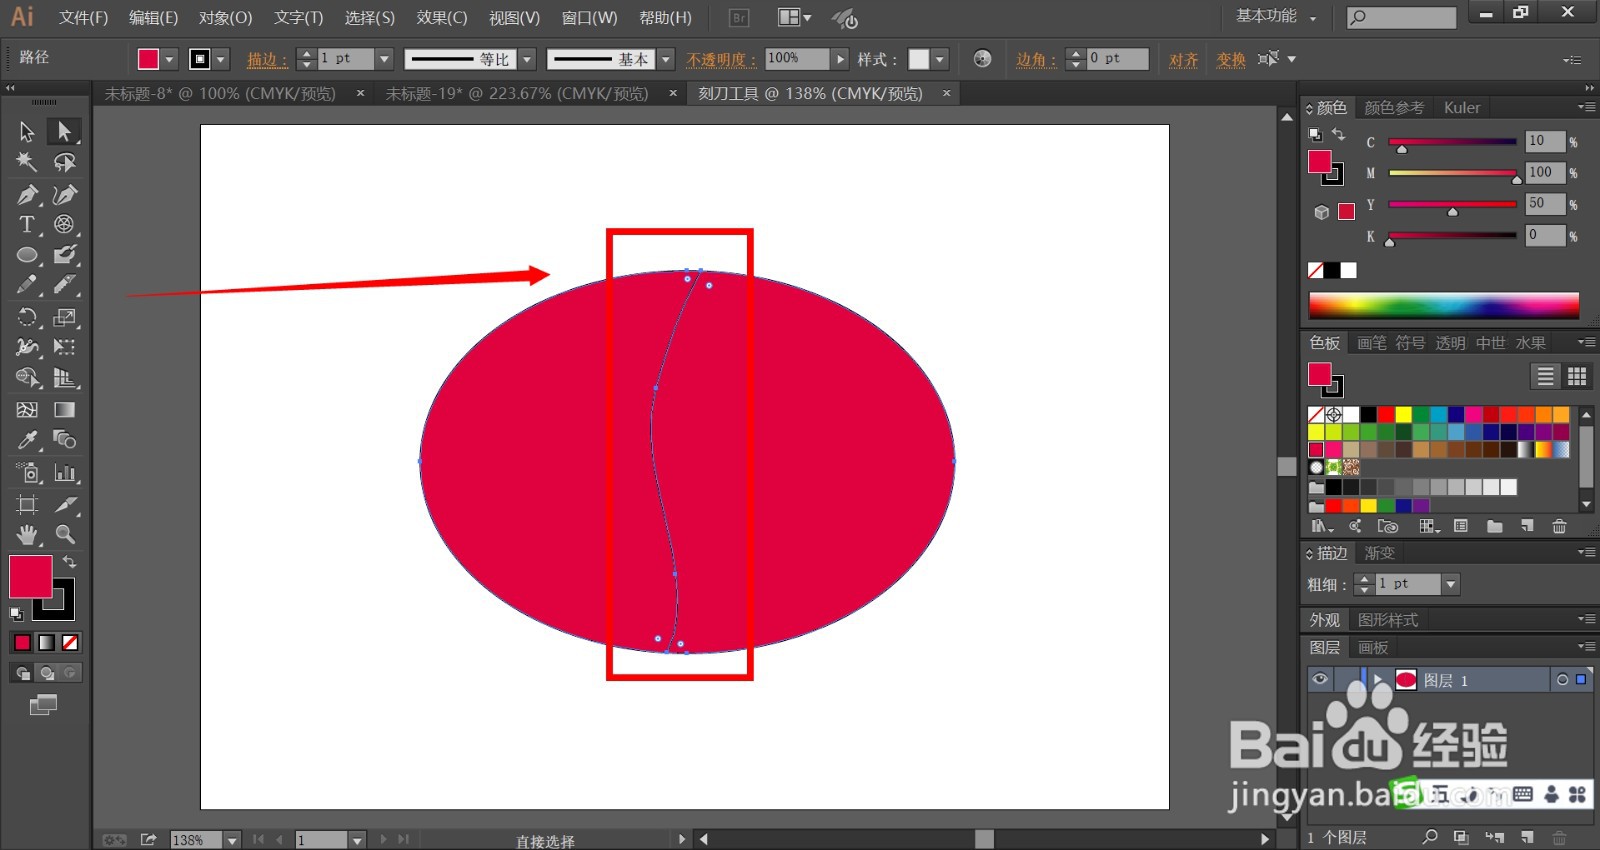Click the search field in the top bar
This screenshot has width=1600, height=850.
tap(1401, 17)
